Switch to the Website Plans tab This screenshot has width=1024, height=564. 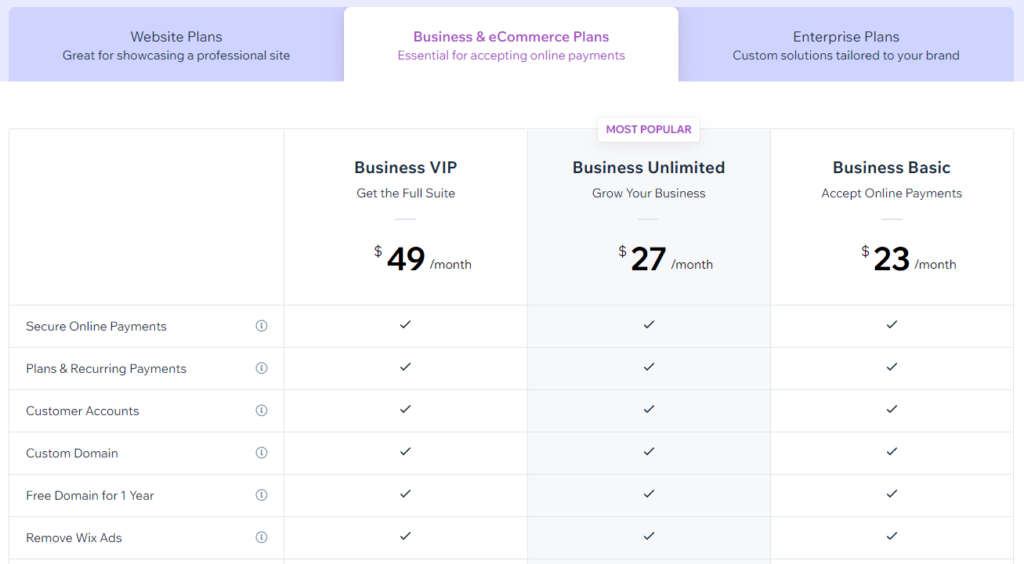[176, 44]
